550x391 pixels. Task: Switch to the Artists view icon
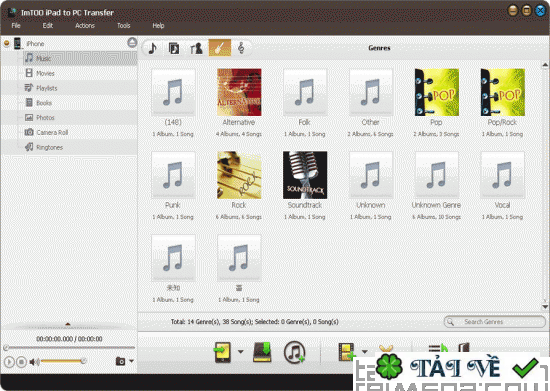(x=196, y=48)
